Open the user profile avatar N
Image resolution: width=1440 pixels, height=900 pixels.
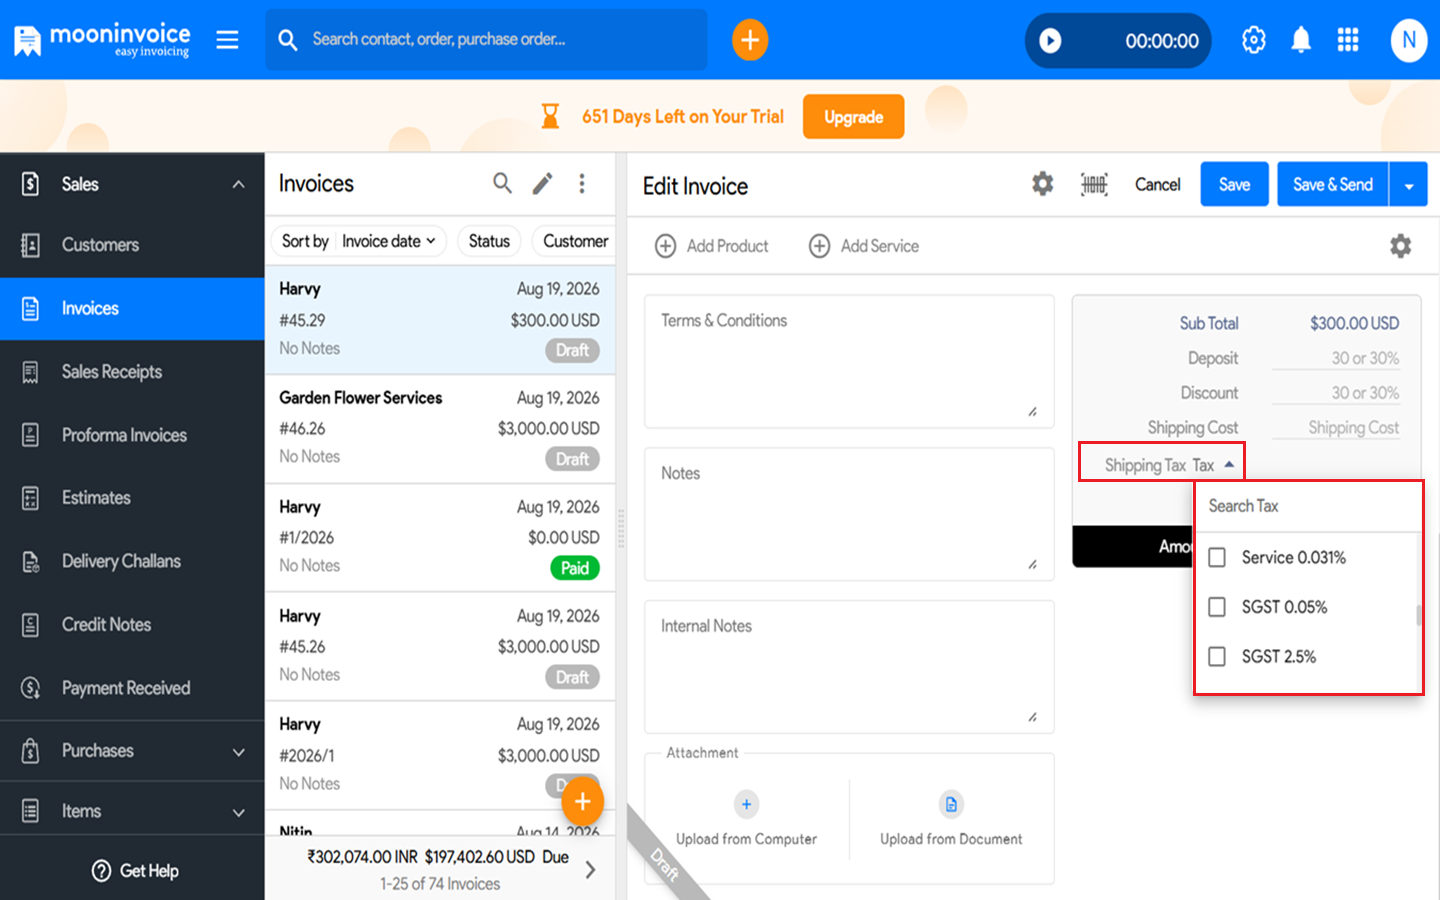pos(1409,40)
